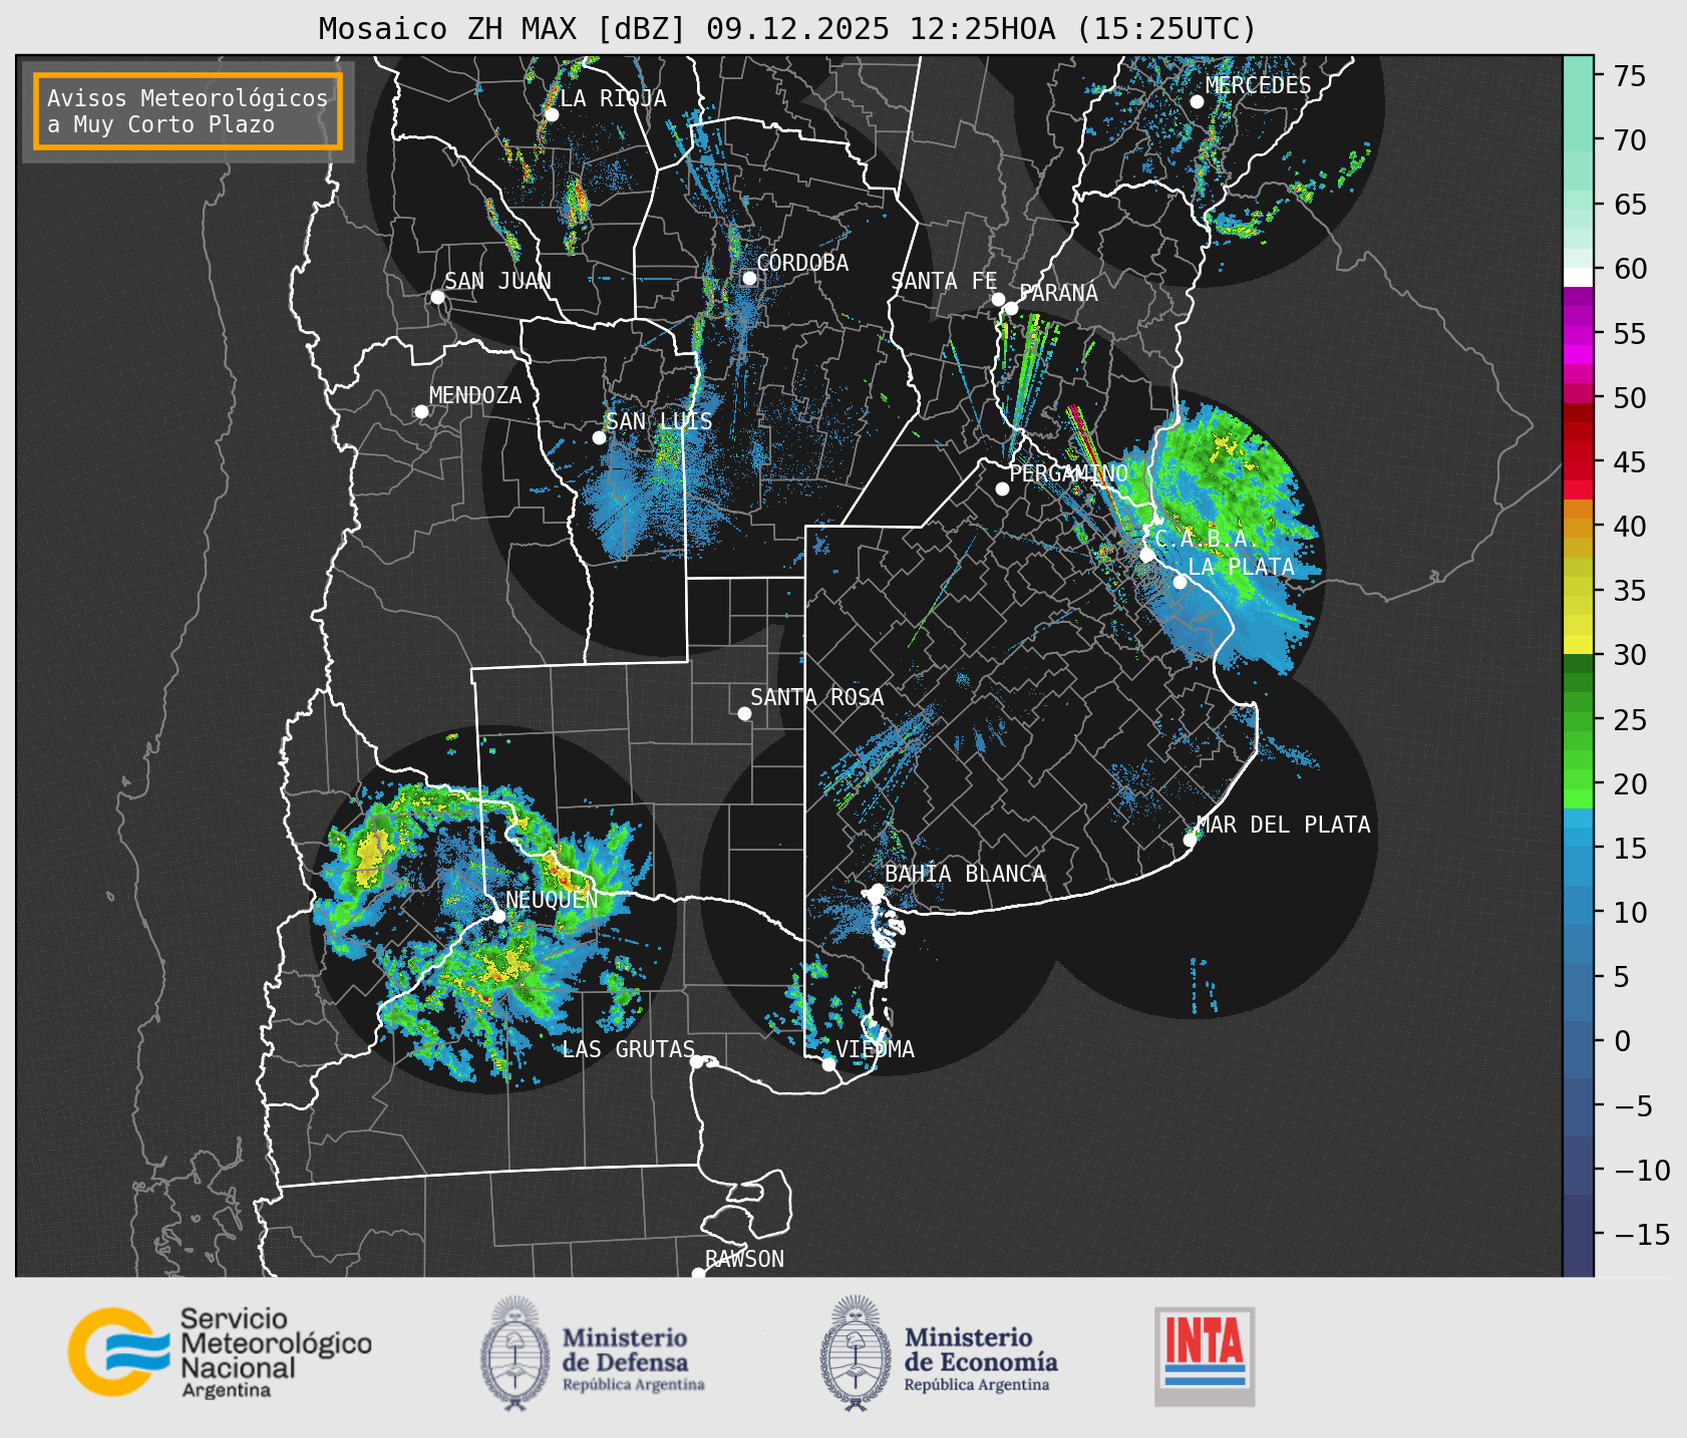Click the "C.A.B.A." label
The image size is (1687, 1438).
click(x=1204, y=540)
